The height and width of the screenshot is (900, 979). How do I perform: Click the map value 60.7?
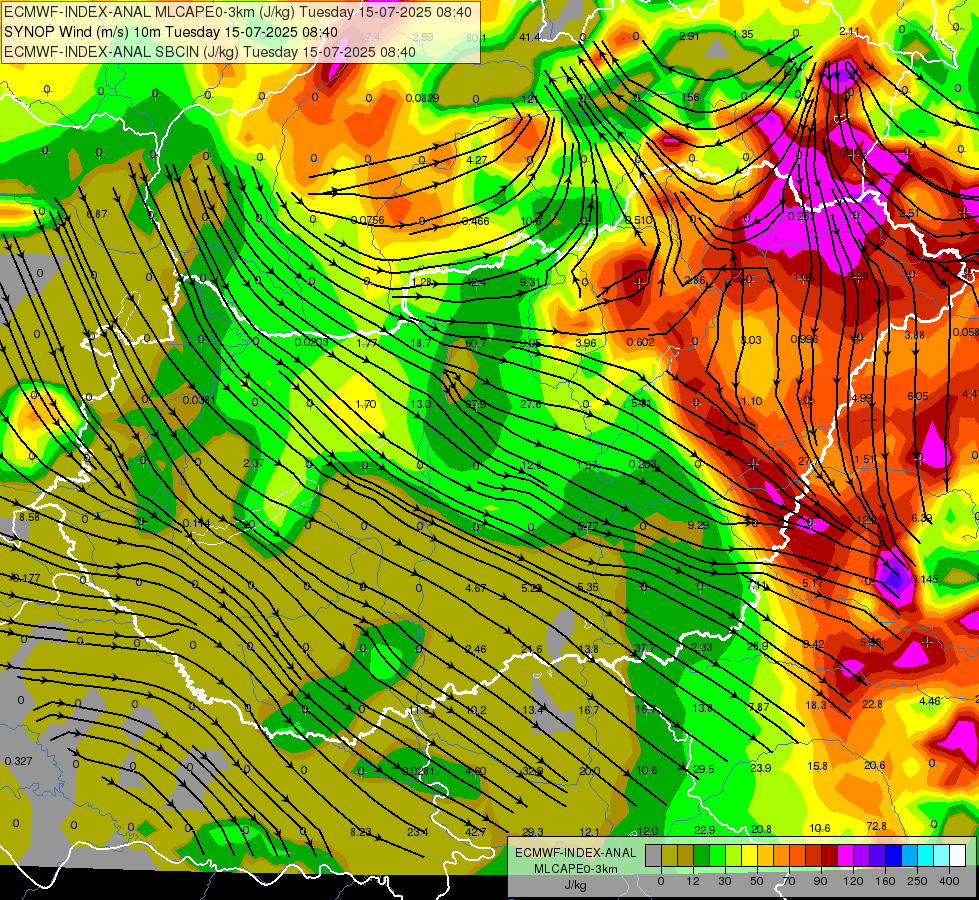(x=476, y=343)
